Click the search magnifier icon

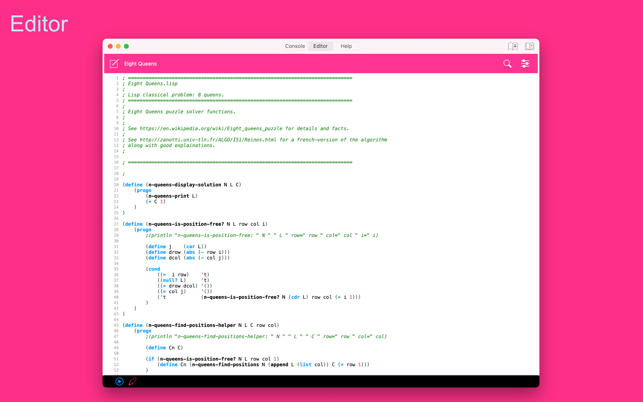tap(507, 64)
